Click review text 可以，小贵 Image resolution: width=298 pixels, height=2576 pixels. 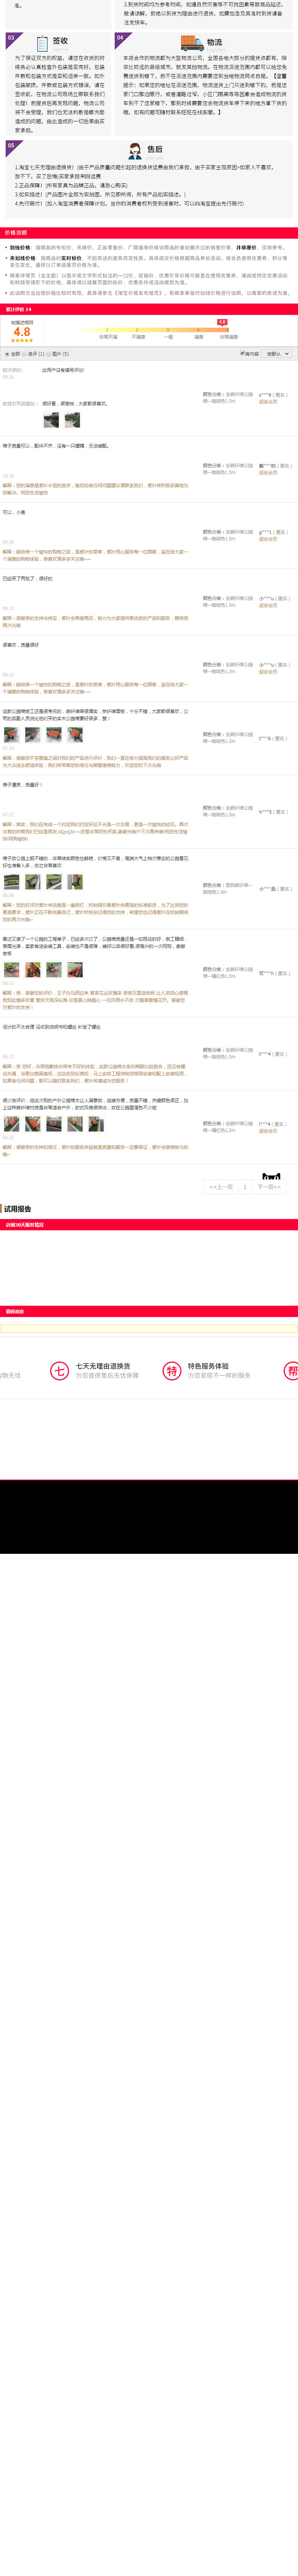[x=14, y=512]
